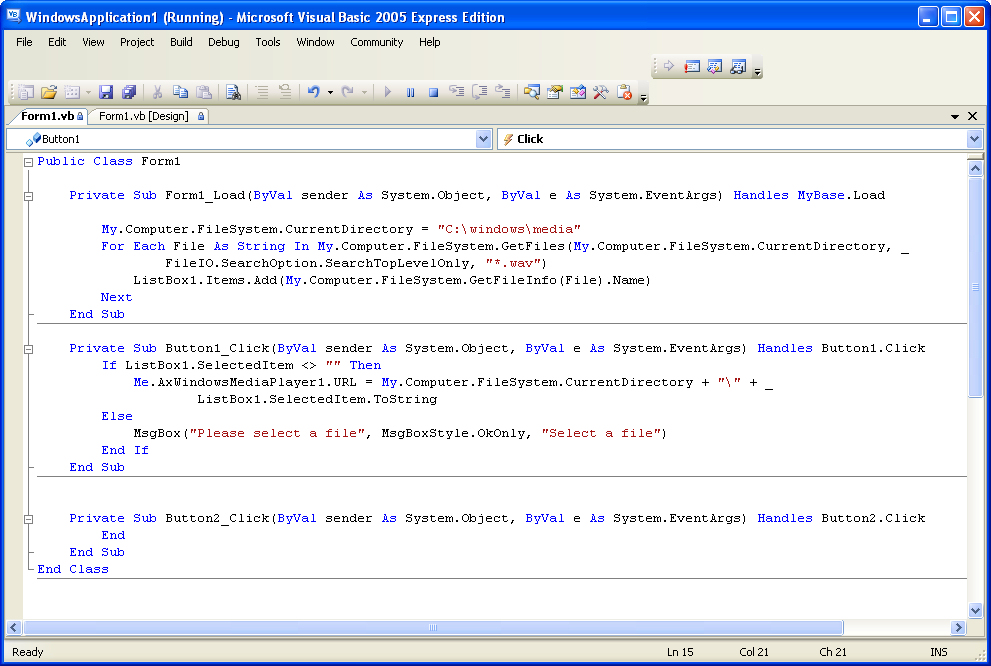Screen dimensions: 991x666
Task: Open the Error List icon
Action: pyautogui.click(x=624, y=92)
